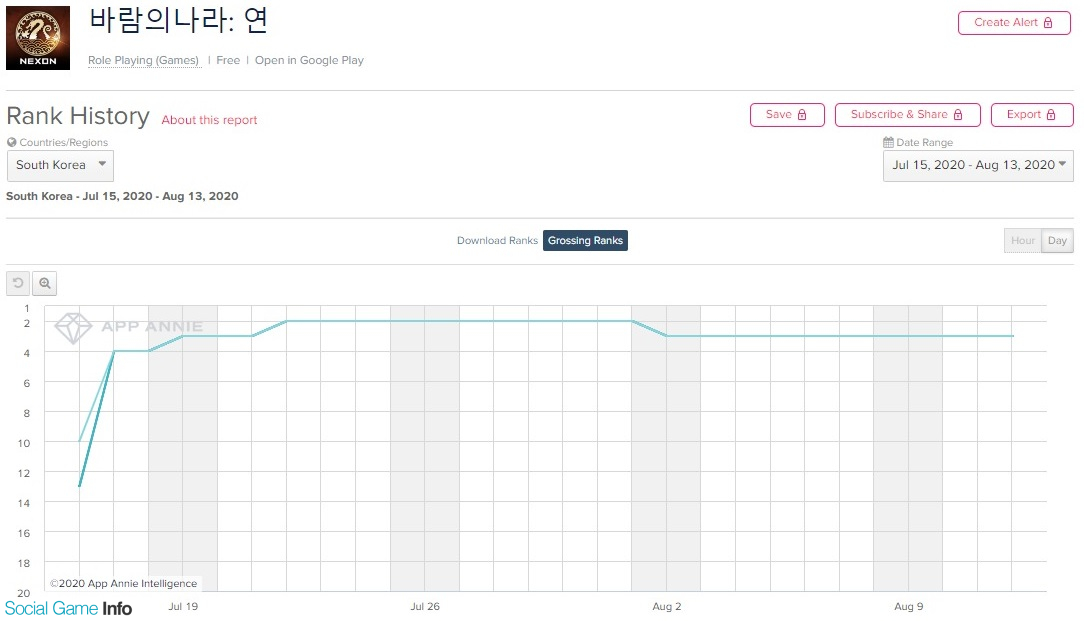The width and height of the screenshot is (1084, 621).
Task: Click the 'Free' price label
Action: pos(228,60)
